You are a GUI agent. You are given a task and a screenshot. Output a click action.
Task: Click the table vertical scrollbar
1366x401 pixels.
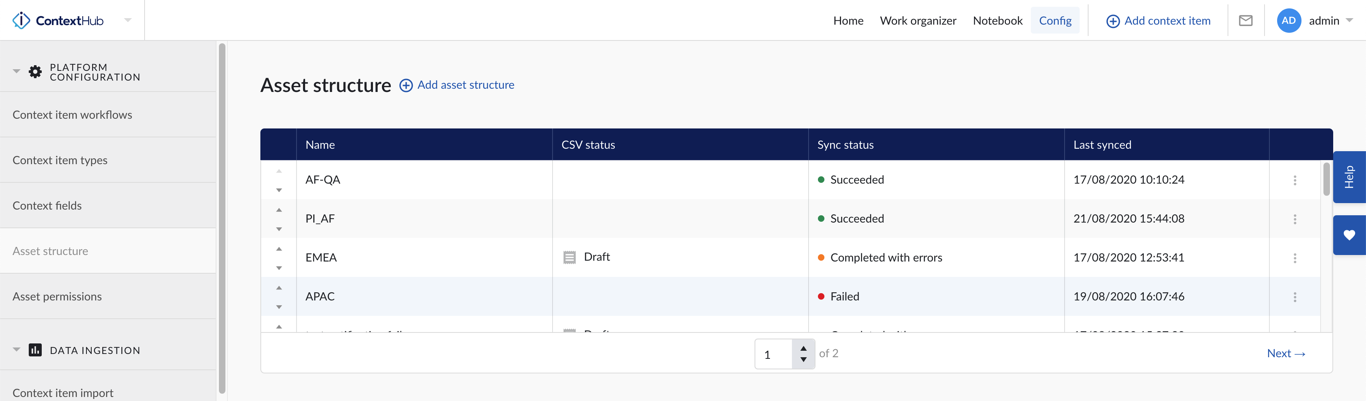click(1327, 179)
